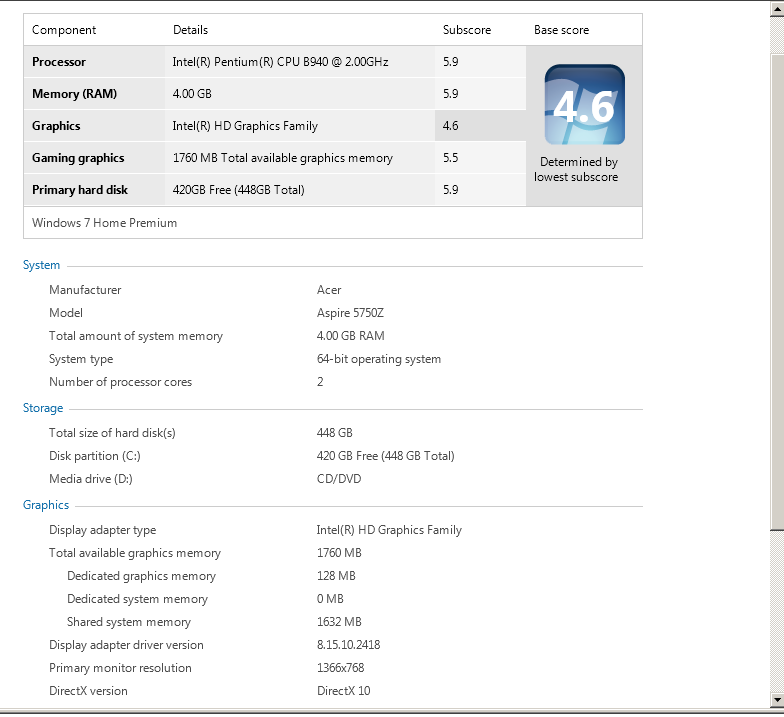This screenshot has width=784, height=717.
Task: Click the Graphics row label in table
Action: (x=56, y=126)
